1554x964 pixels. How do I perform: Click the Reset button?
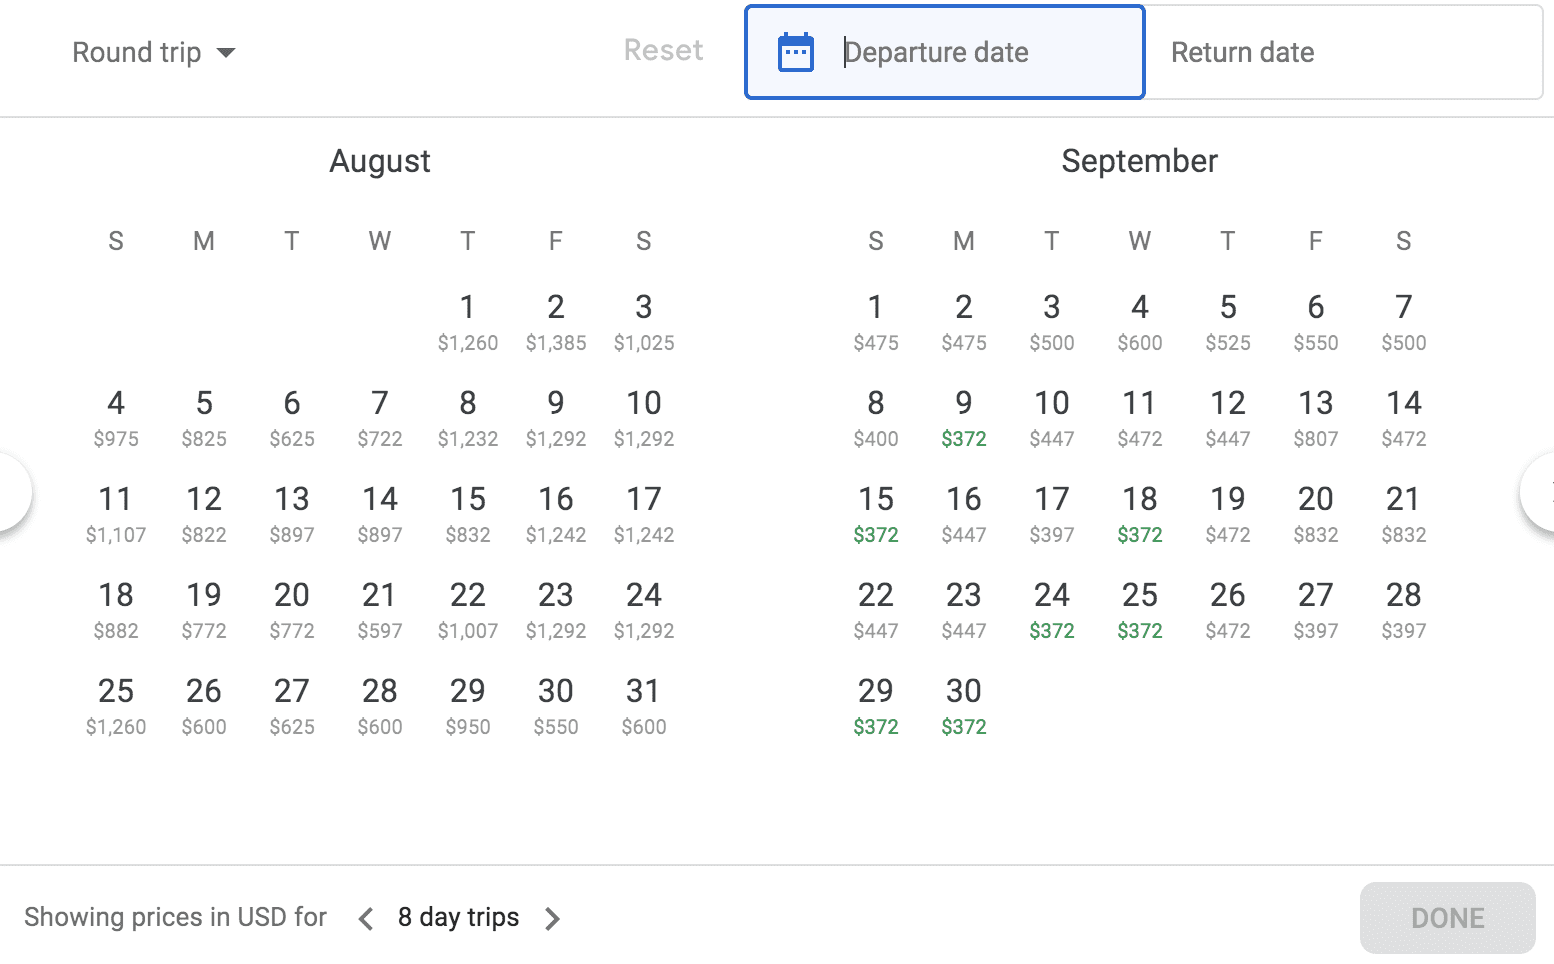coord(663,51)
